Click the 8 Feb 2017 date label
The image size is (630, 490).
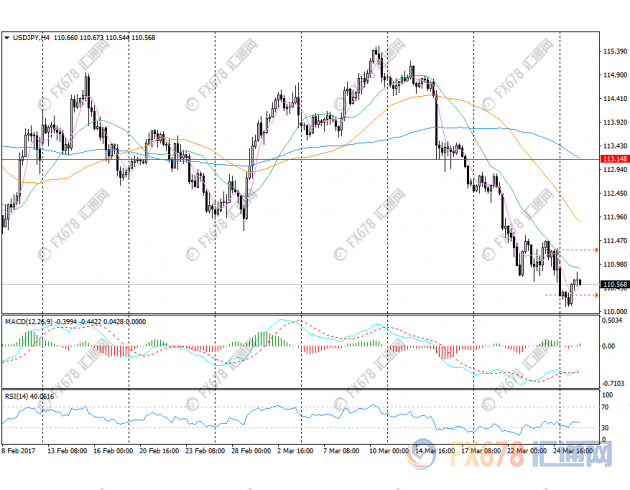(x=20, y=450)
